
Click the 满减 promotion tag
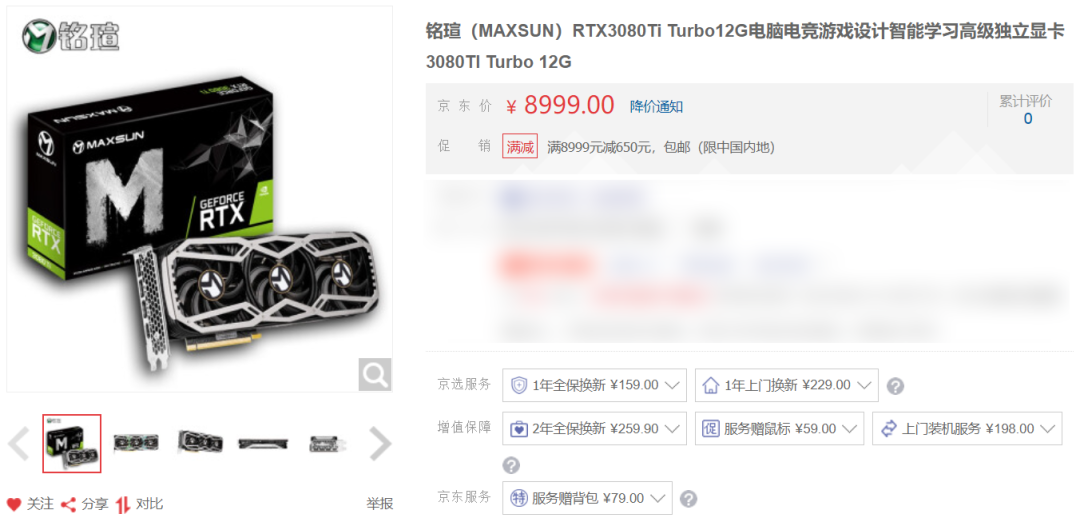(x=520, y=147)
